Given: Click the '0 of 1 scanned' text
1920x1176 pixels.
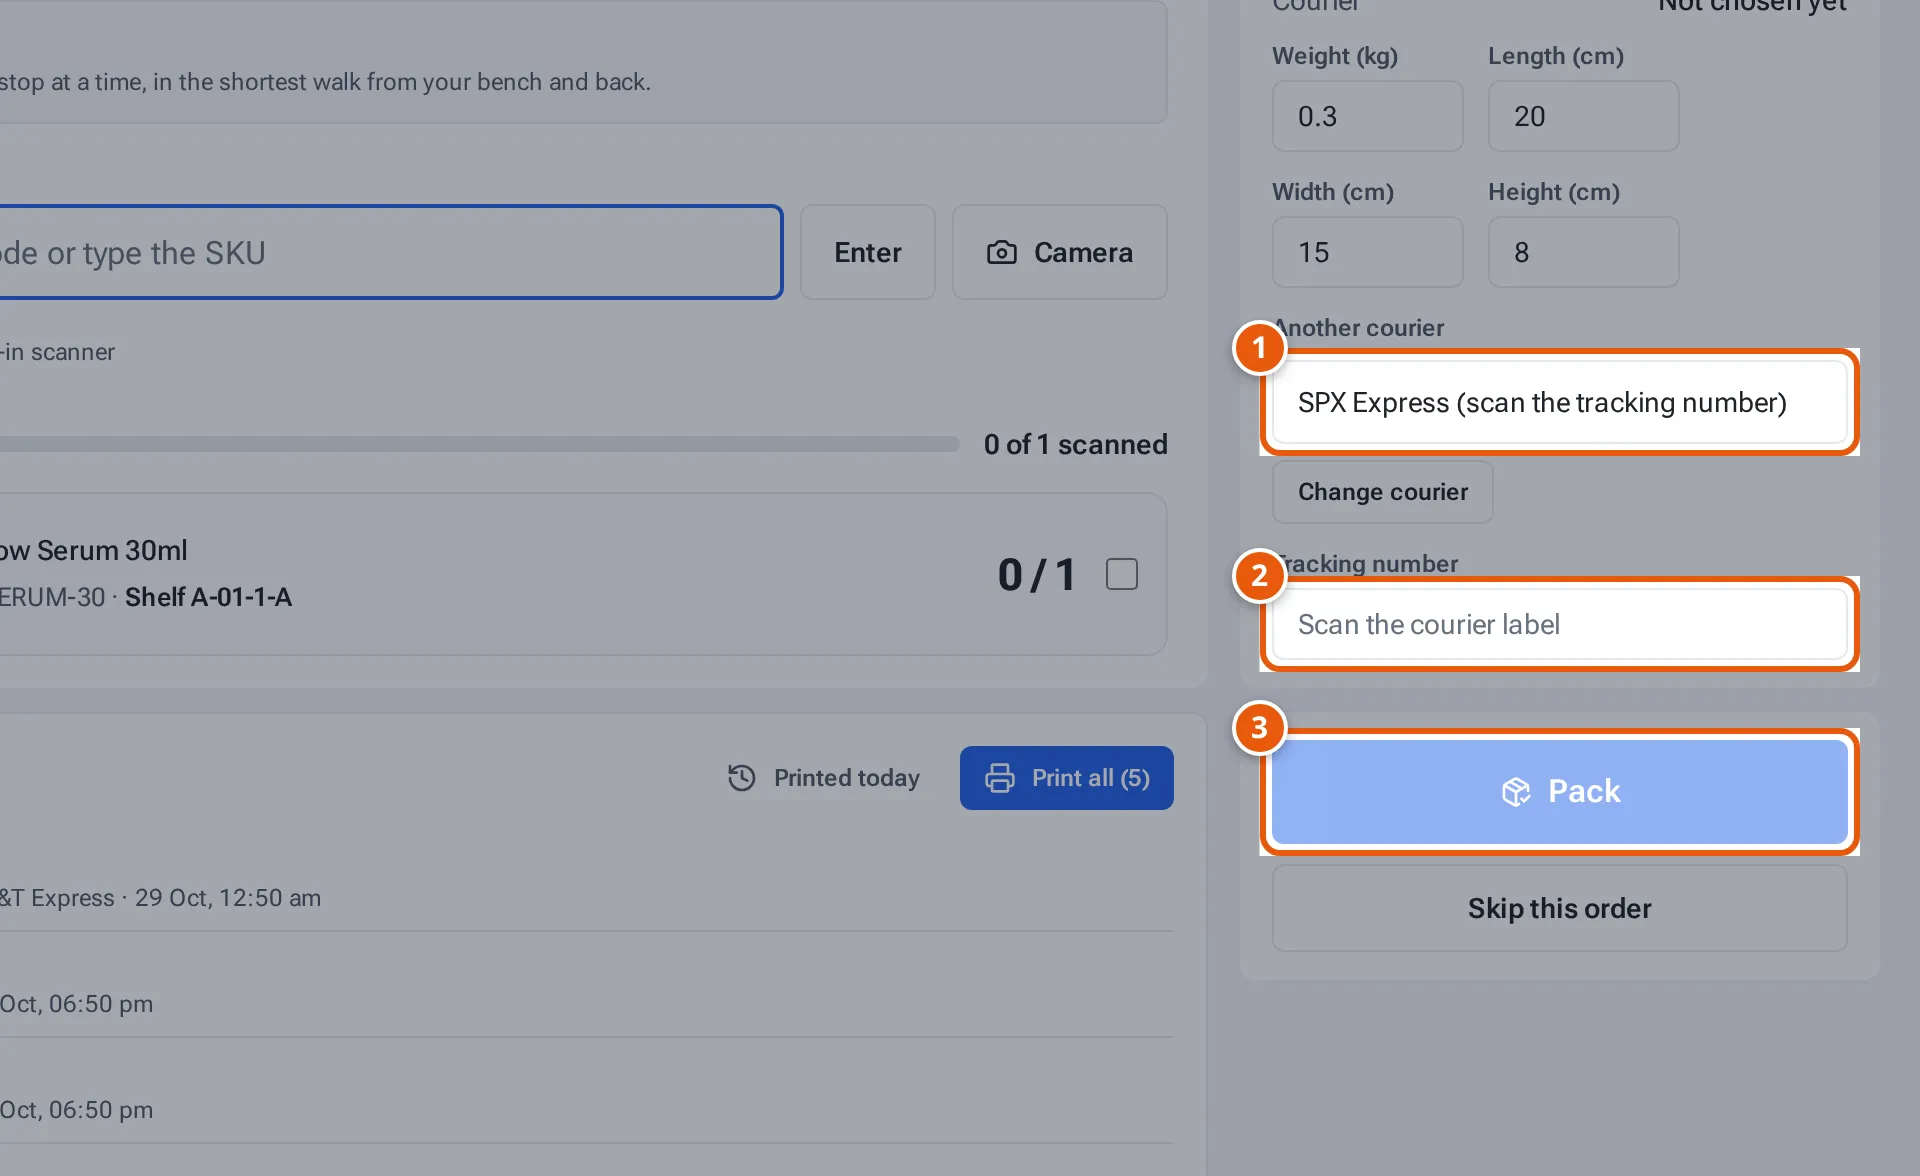Looking at the screenshot, I should coord(1076,444).
